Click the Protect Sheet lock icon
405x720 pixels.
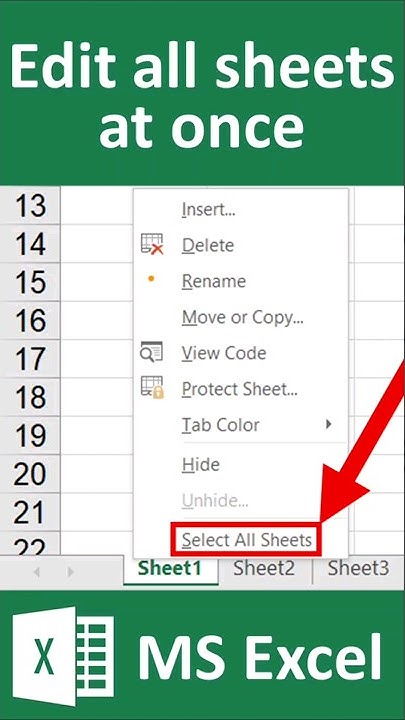click(x=152, y=388)
